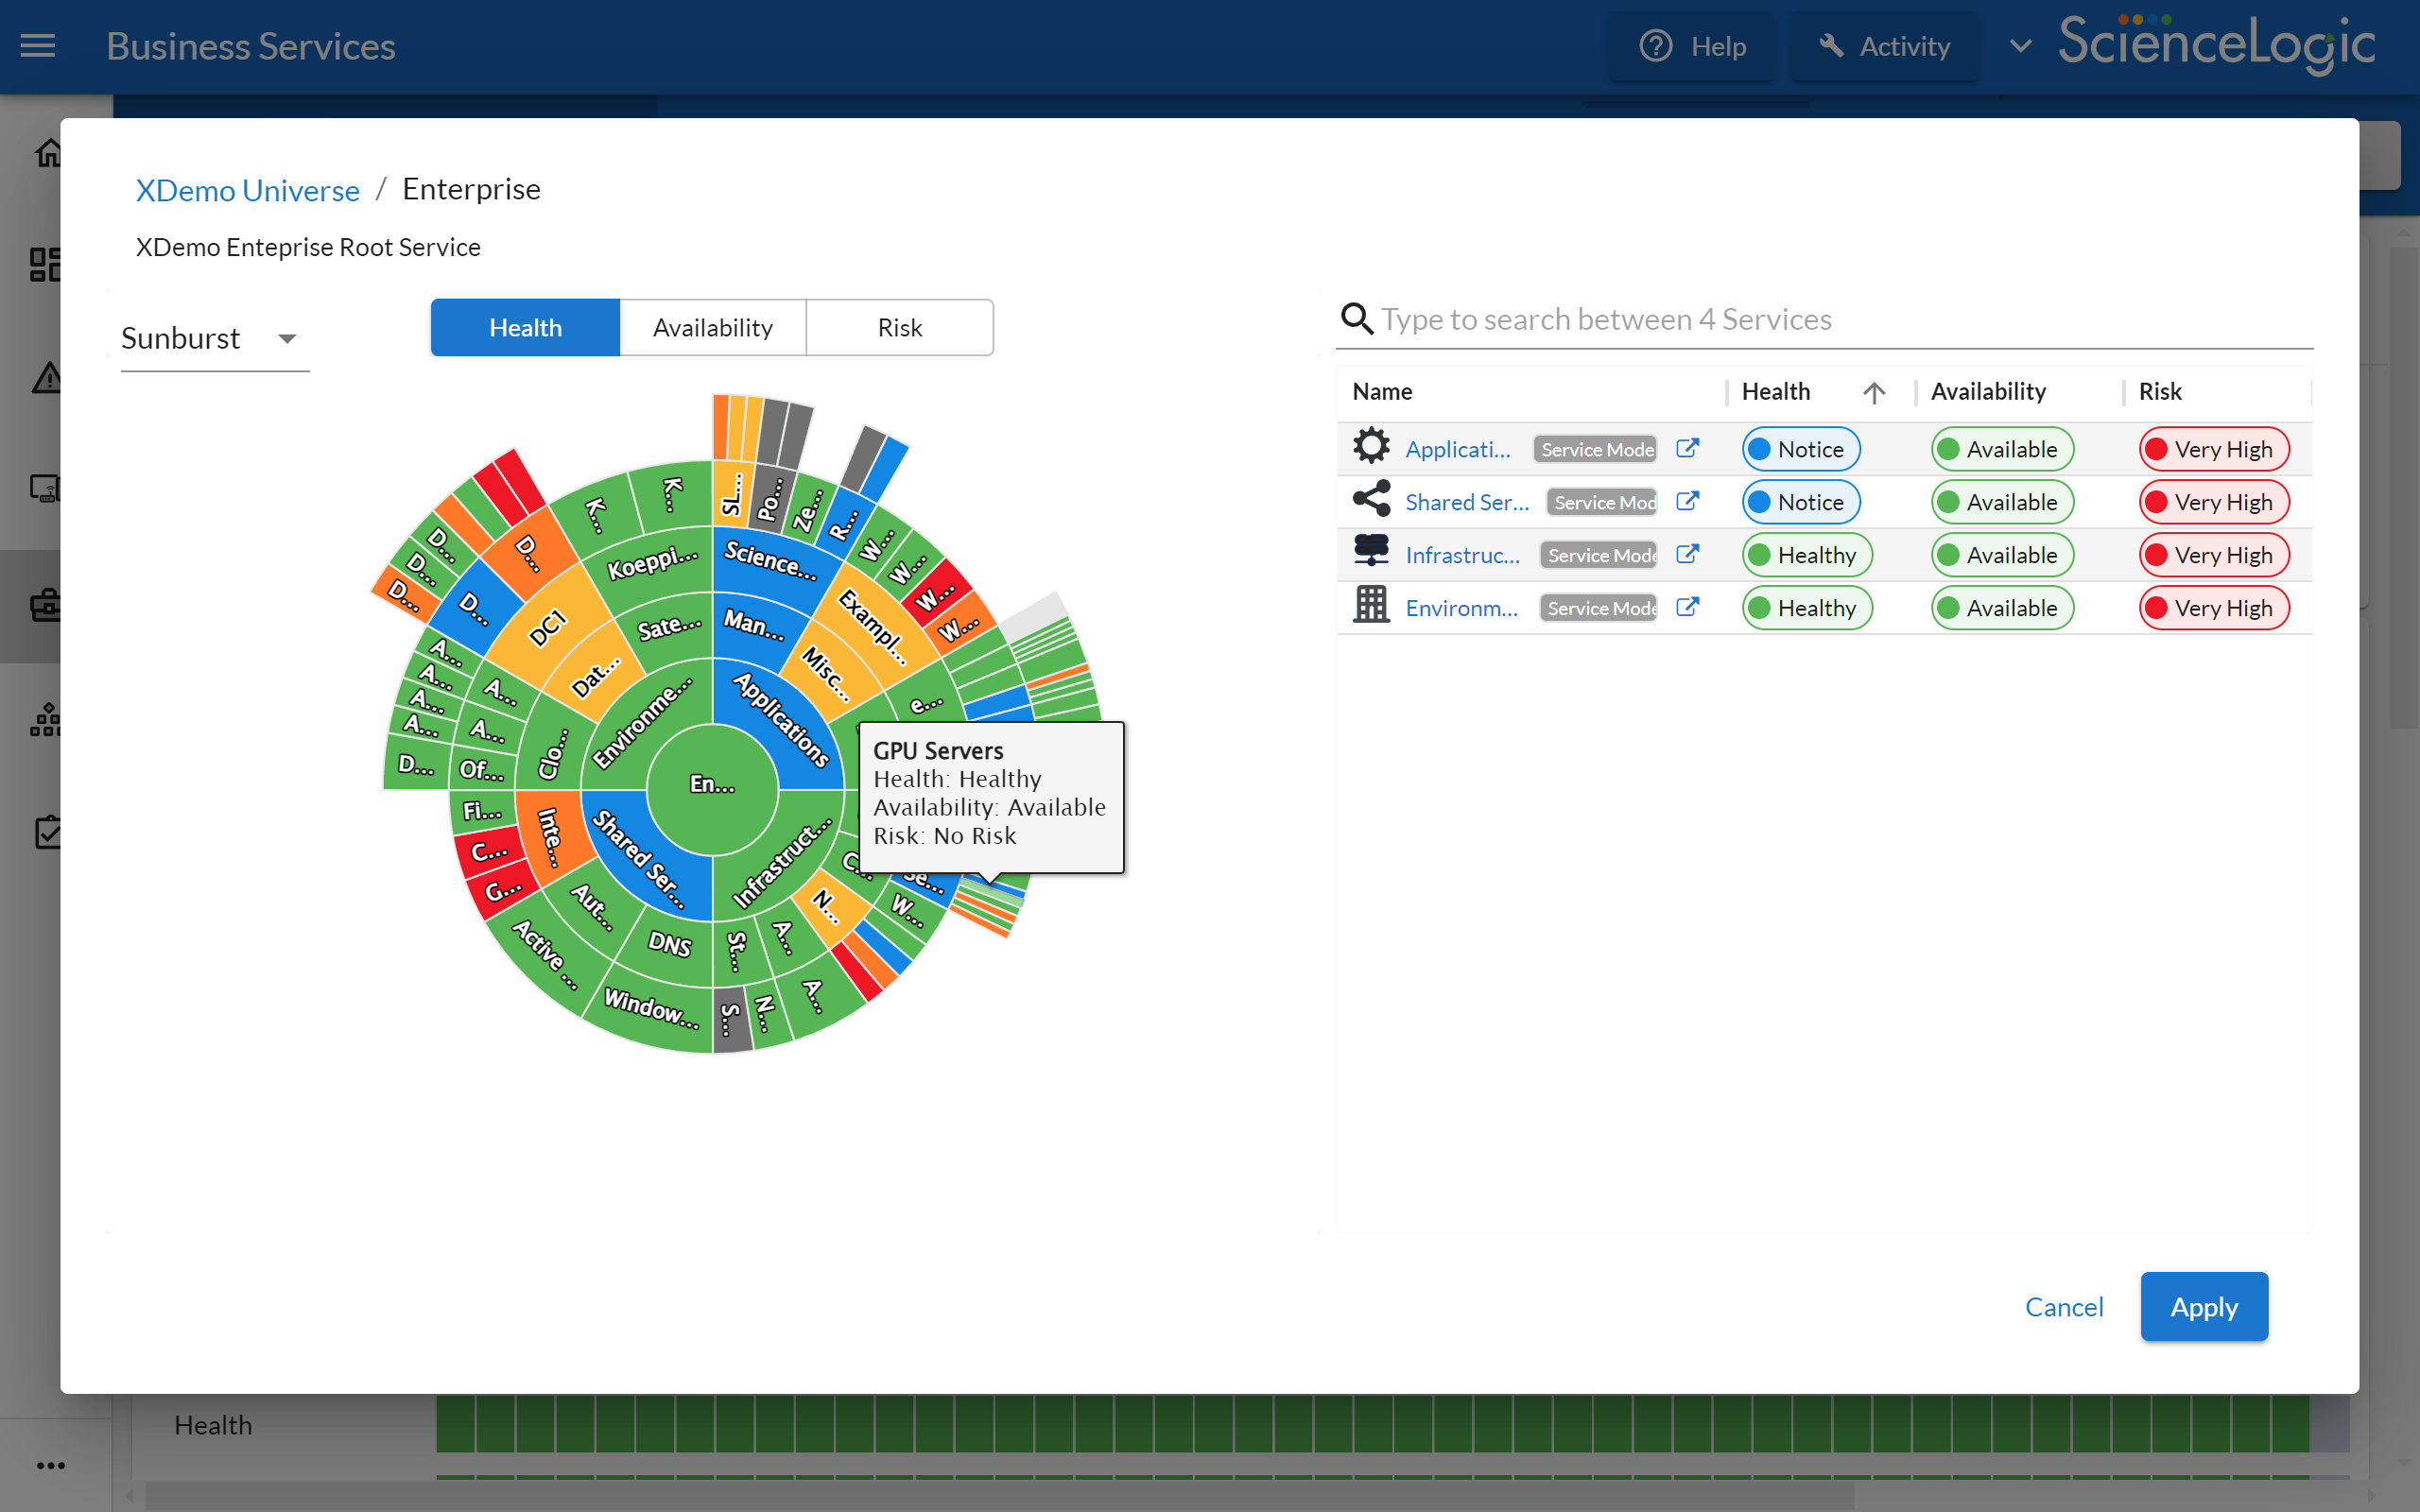The image size is (2420, 1512).
Task: Click the Cancel button
Action: [x=2064, y=1306]
